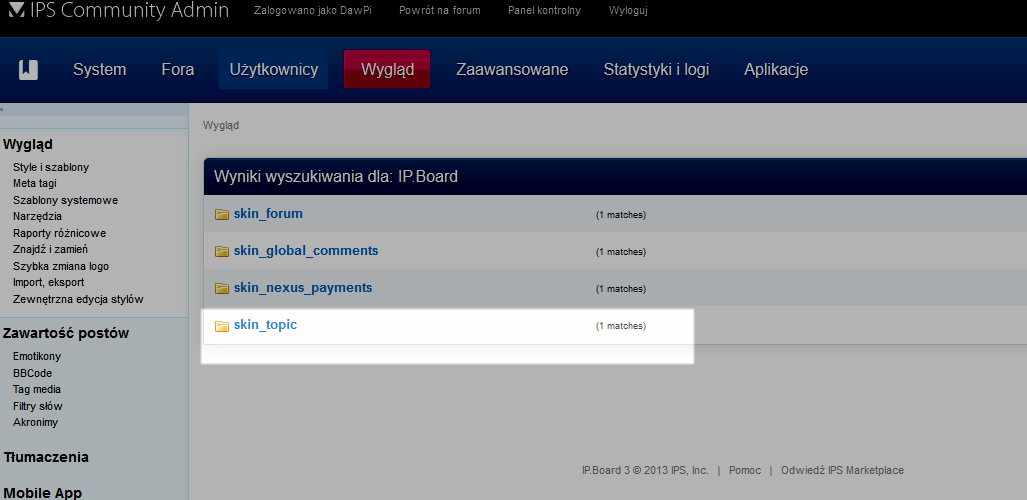
Task: Open Narzędzia in sidebar
Action: coord(37,216)
